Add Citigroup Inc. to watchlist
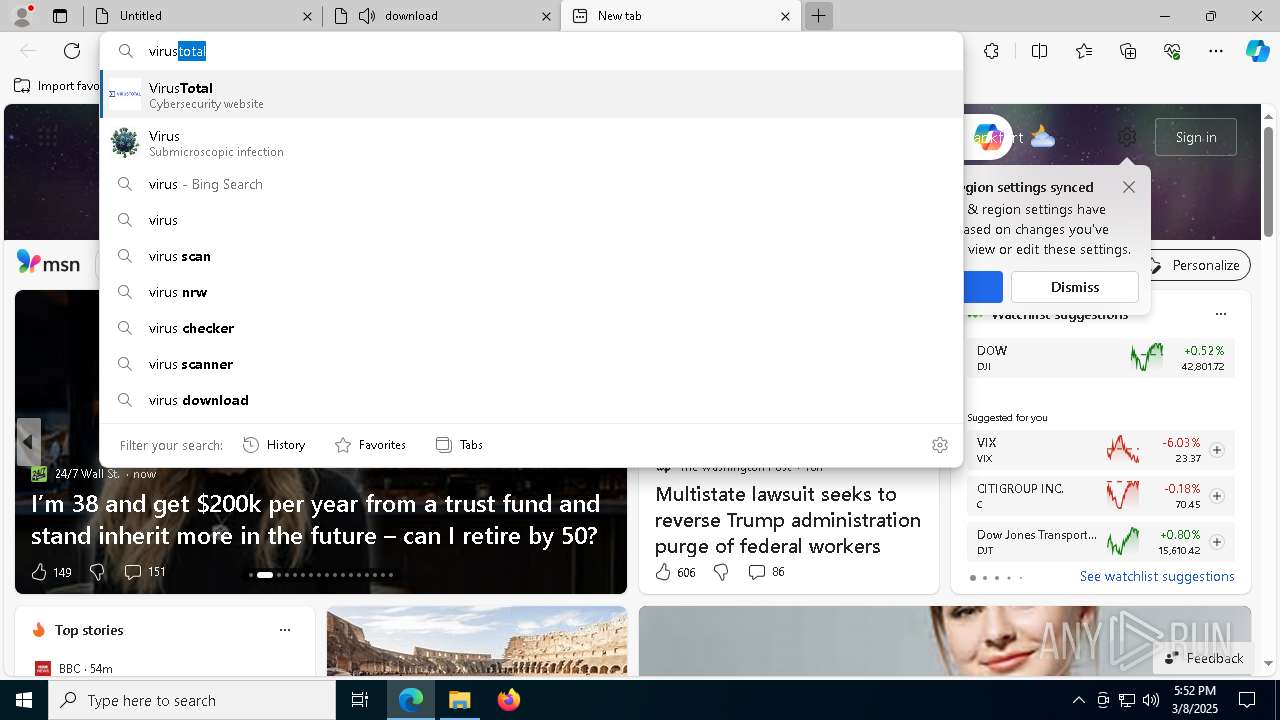The image size is (1280, 720). [1217, 496]
